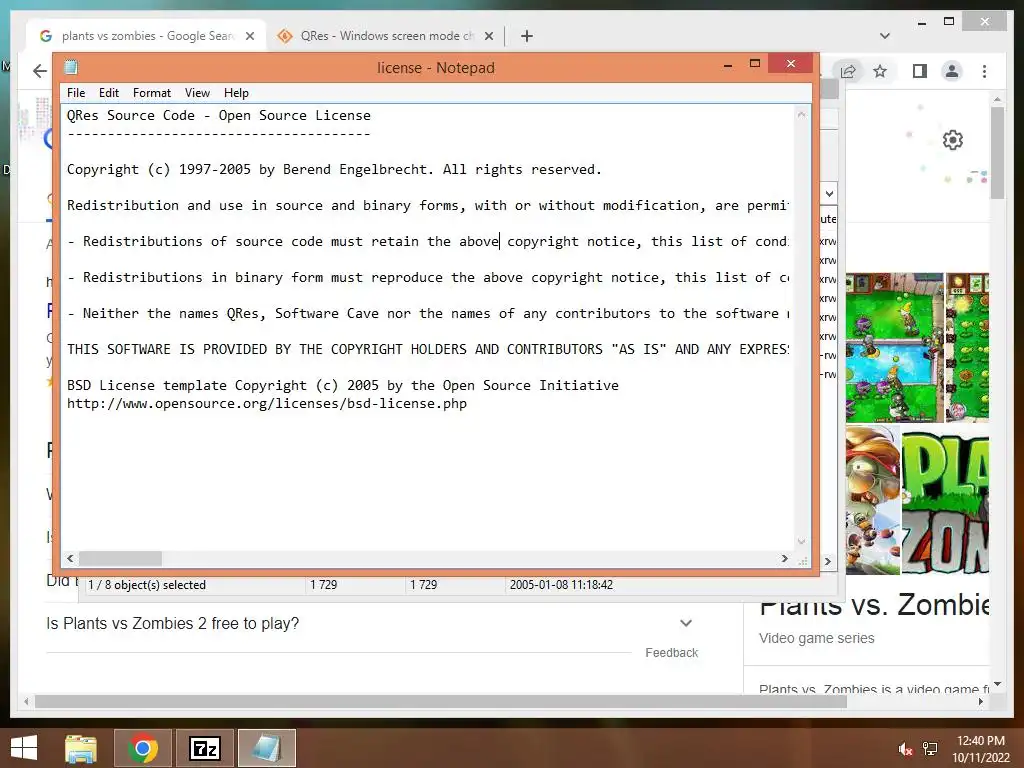The image size is (1024, 768).
Task: Switch to Chrome in the taskbar
Action: coord(143,748)
